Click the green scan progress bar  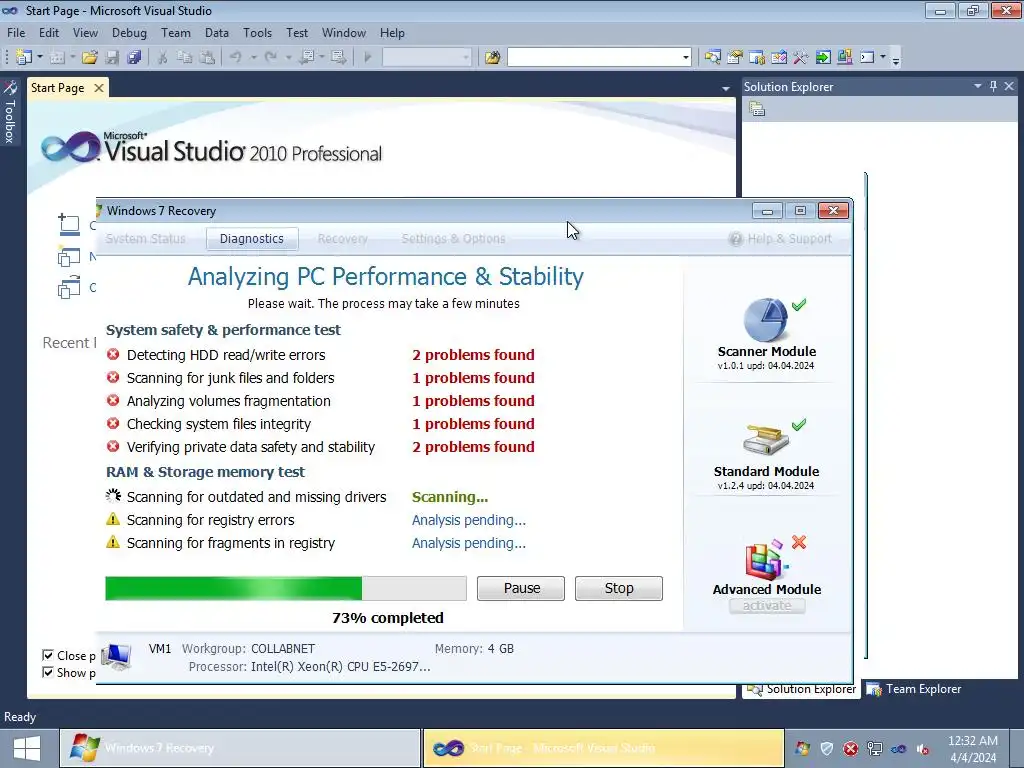coord(286,588)
